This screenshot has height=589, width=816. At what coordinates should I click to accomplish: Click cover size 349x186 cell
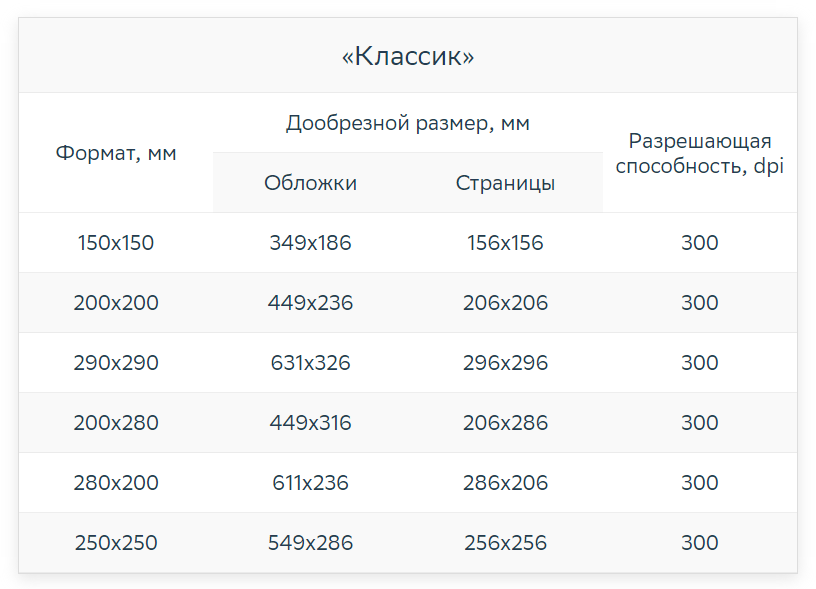tap(310, 243)
